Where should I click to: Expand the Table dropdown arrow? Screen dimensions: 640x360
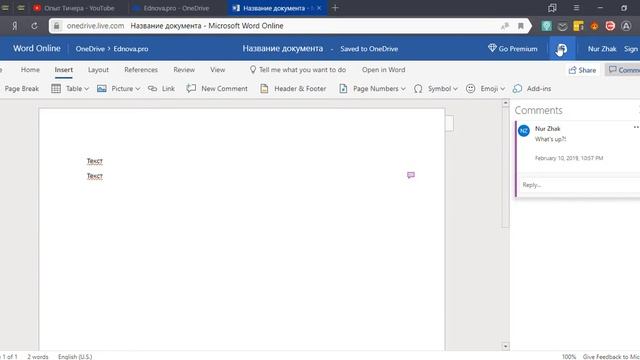point(87,89)
